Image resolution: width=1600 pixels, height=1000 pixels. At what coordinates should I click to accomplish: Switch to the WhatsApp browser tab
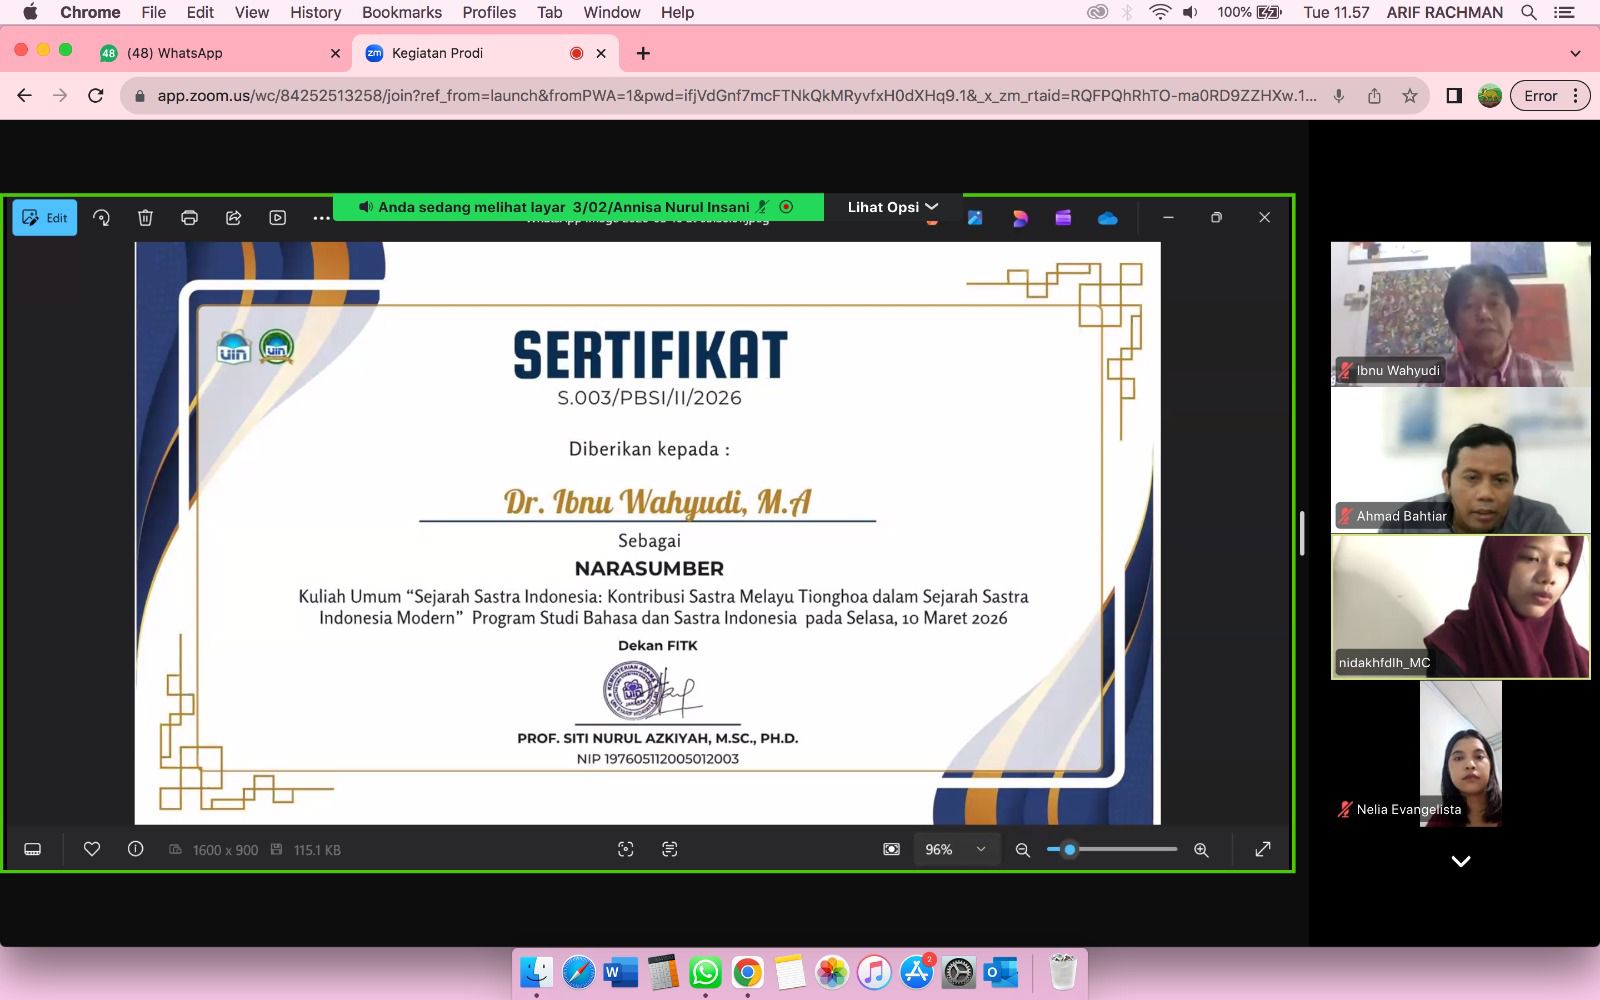[220, 53]
